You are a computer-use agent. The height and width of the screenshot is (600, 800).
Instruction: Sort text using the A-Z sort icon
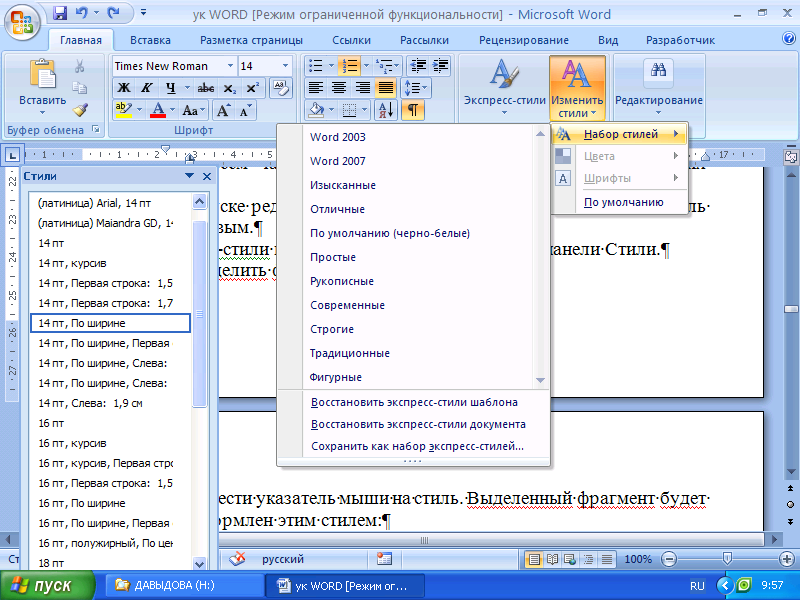pyautogui.click(x=386, y=110)
